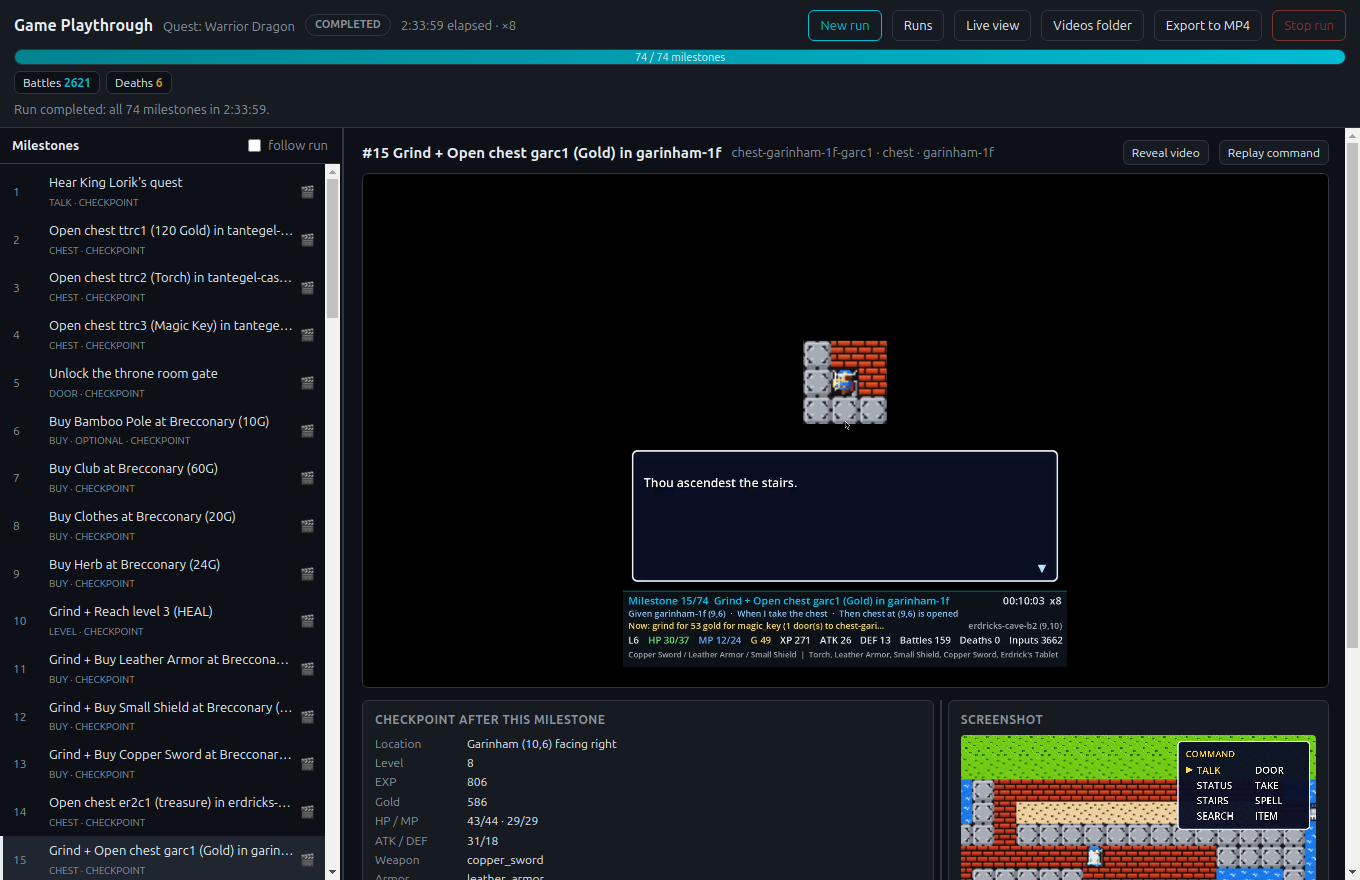Click the clip icon for the er2c1 (treasure) chest
Image resolution: width=1360 pixels, height=880 pixels.
click(308, 812)
